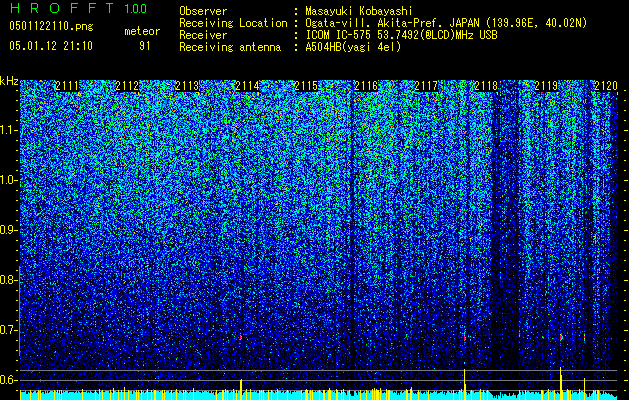Image resolution: width=629 pixels, height=400 pixels.
Task: Click the 2119 time marker
Action: (x=546, y=86)
